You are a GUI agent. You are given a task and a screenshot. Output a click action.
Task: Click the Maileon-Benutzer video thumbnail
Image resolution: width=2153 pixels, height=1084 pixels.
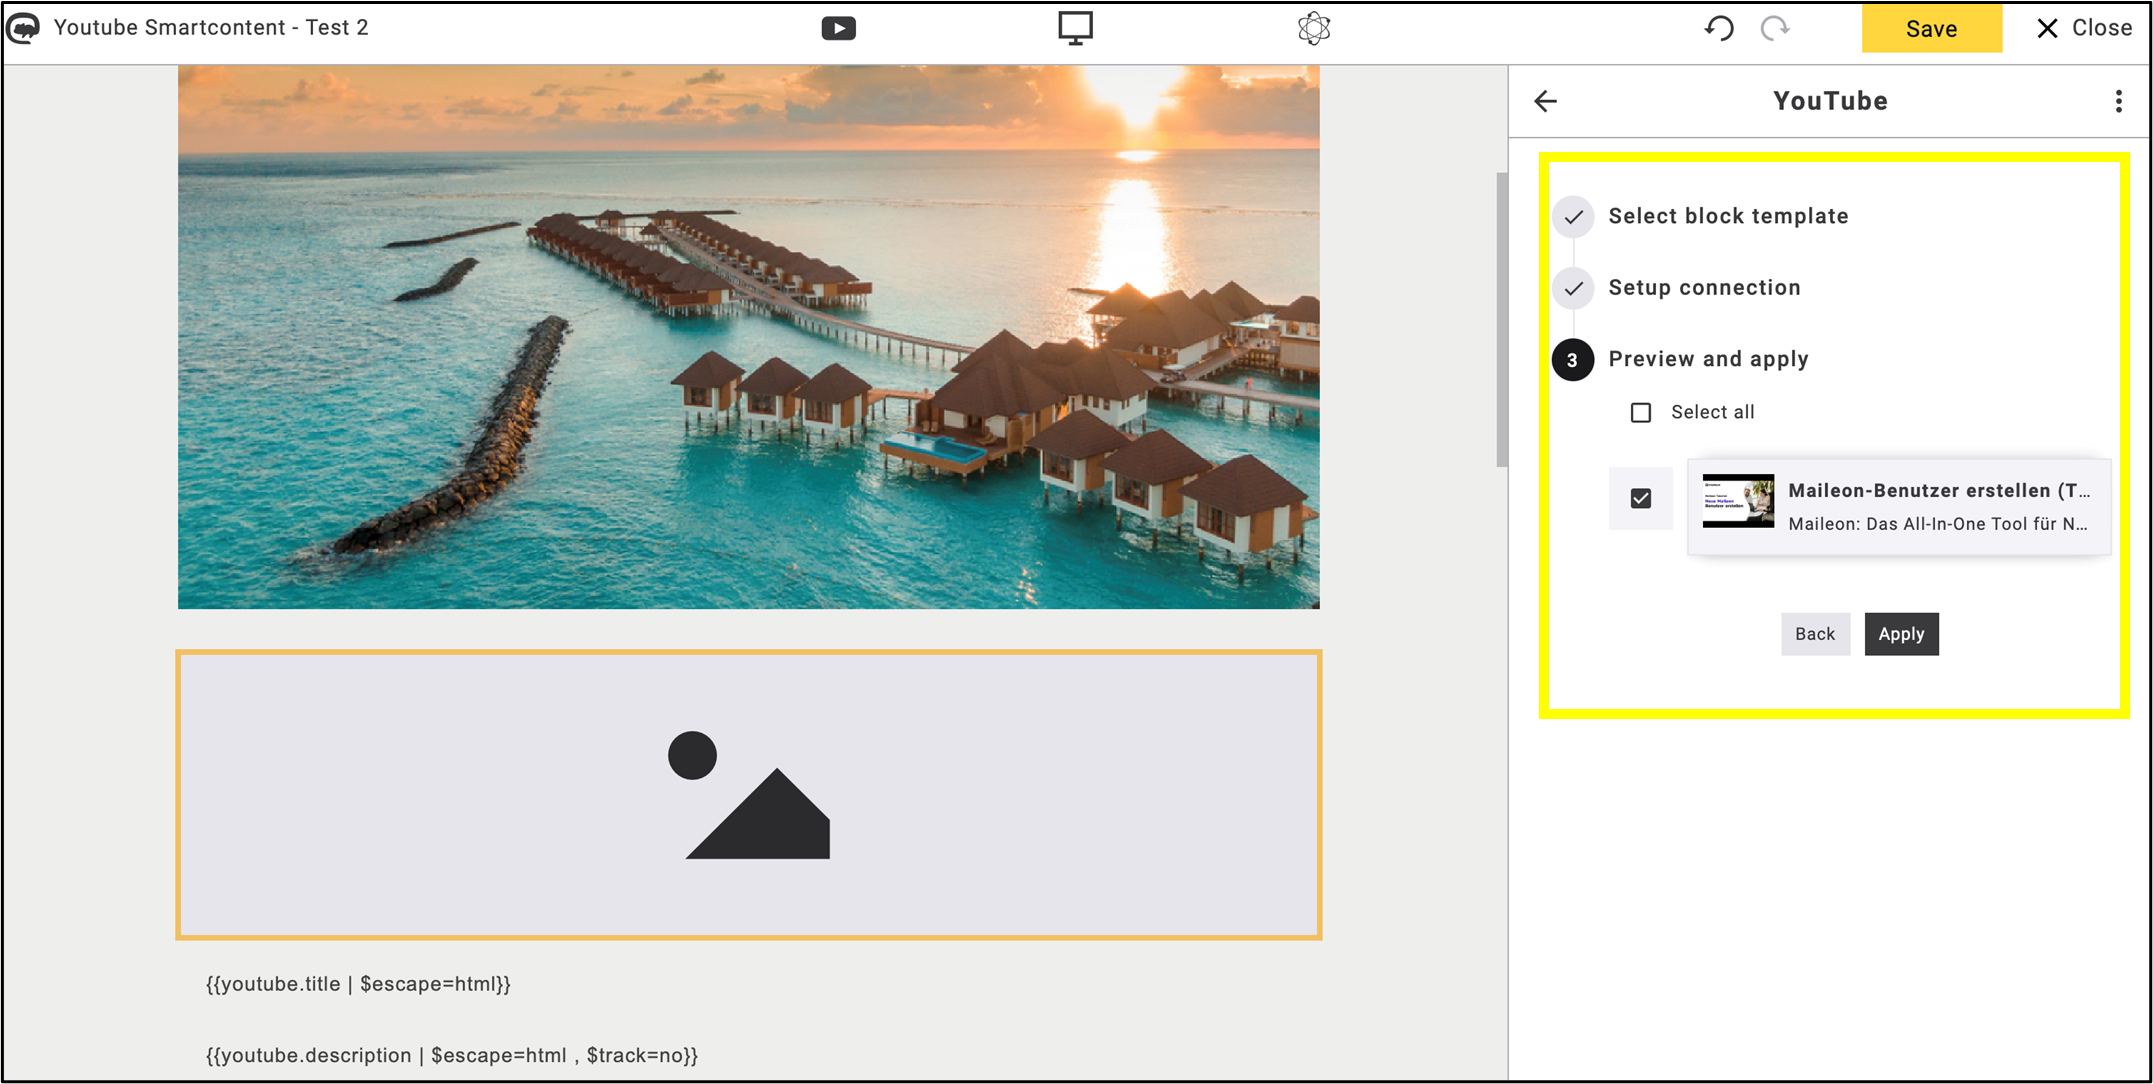[x=1738, y=501]
